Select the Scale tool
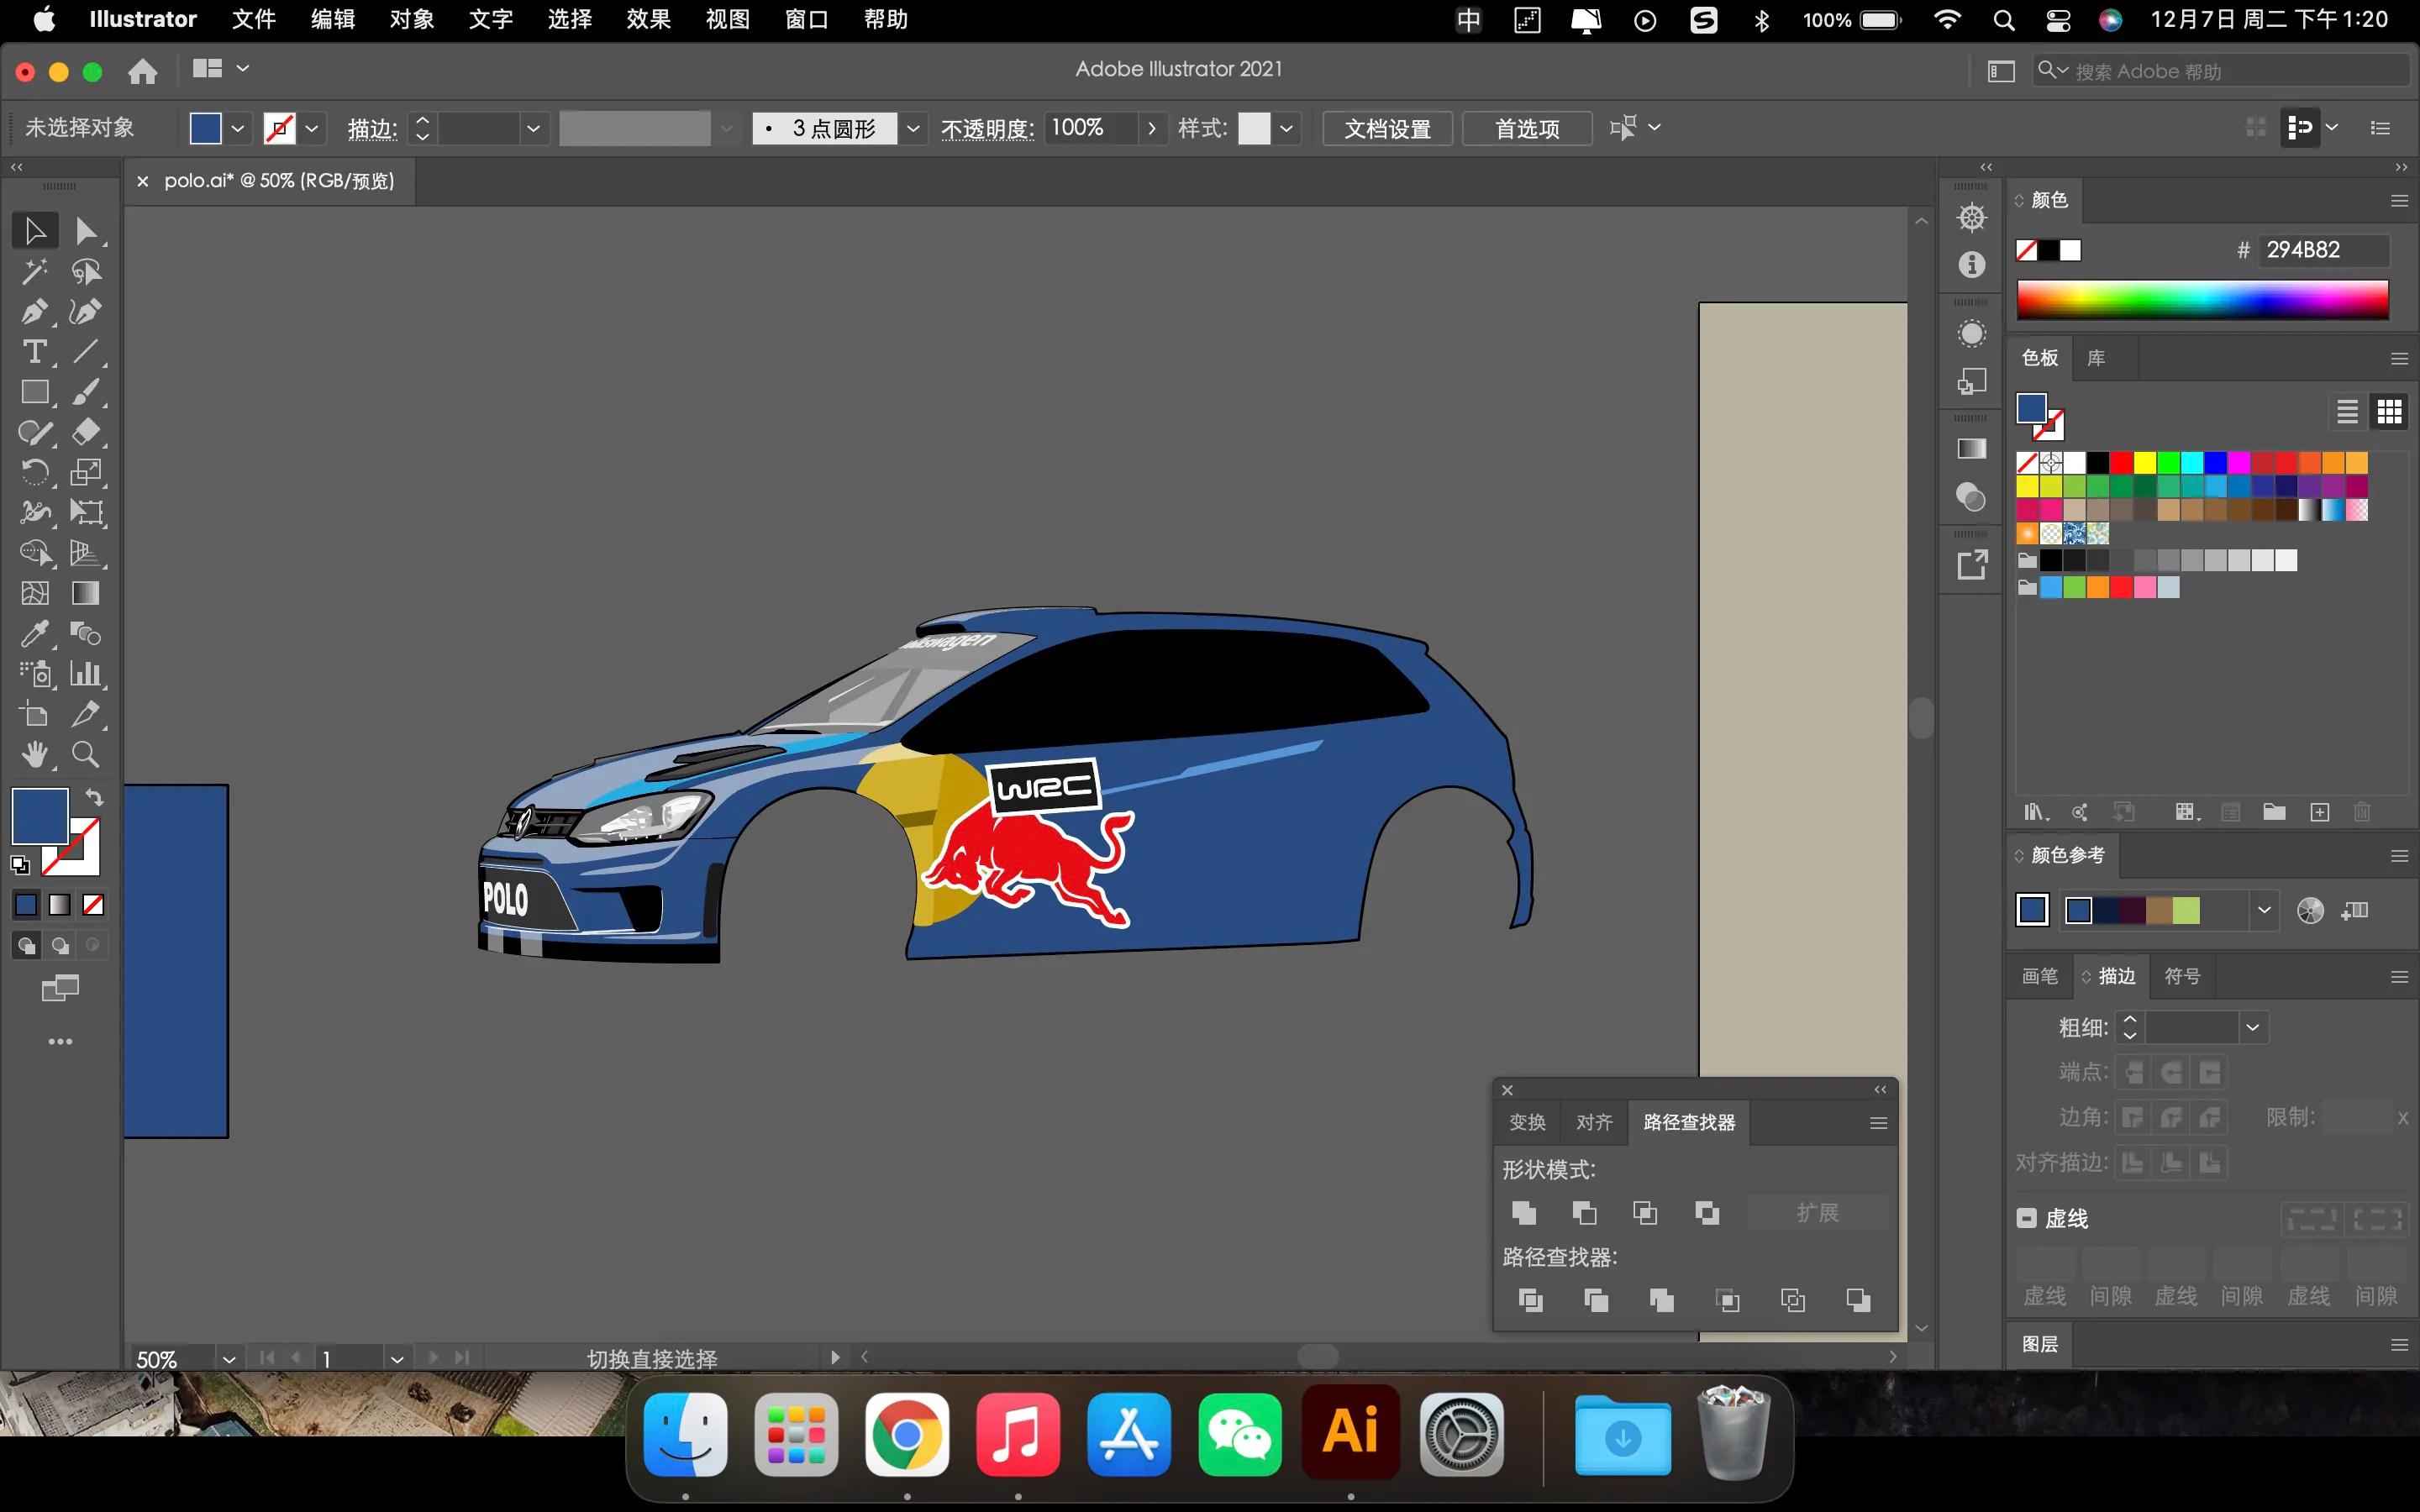Image resolution: width=2420 pixels, height=1512 pixels. tap(86, 472)
